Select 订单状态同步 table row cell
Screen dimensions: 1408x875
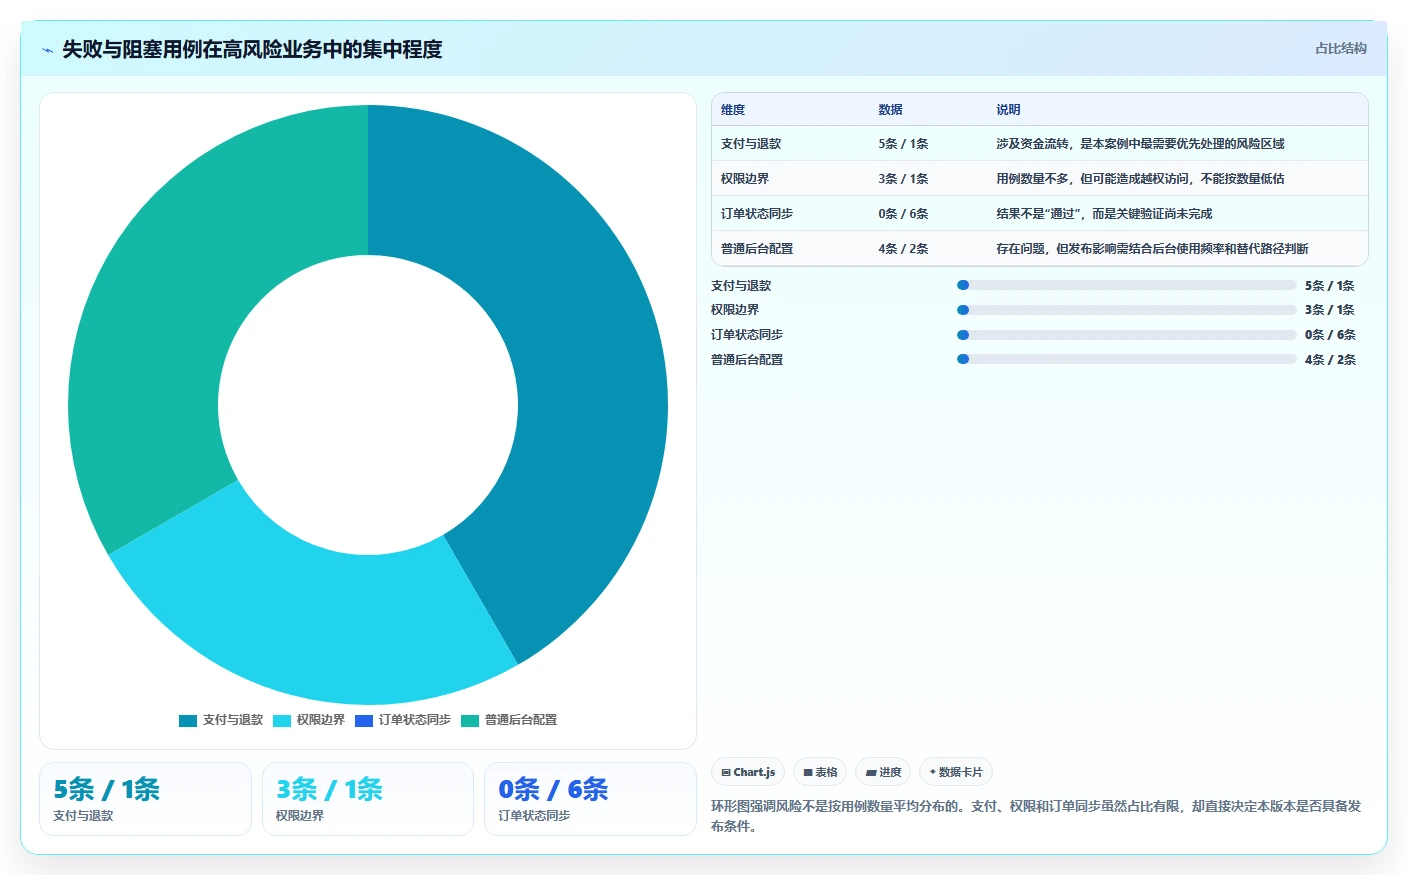pos(757,214)
